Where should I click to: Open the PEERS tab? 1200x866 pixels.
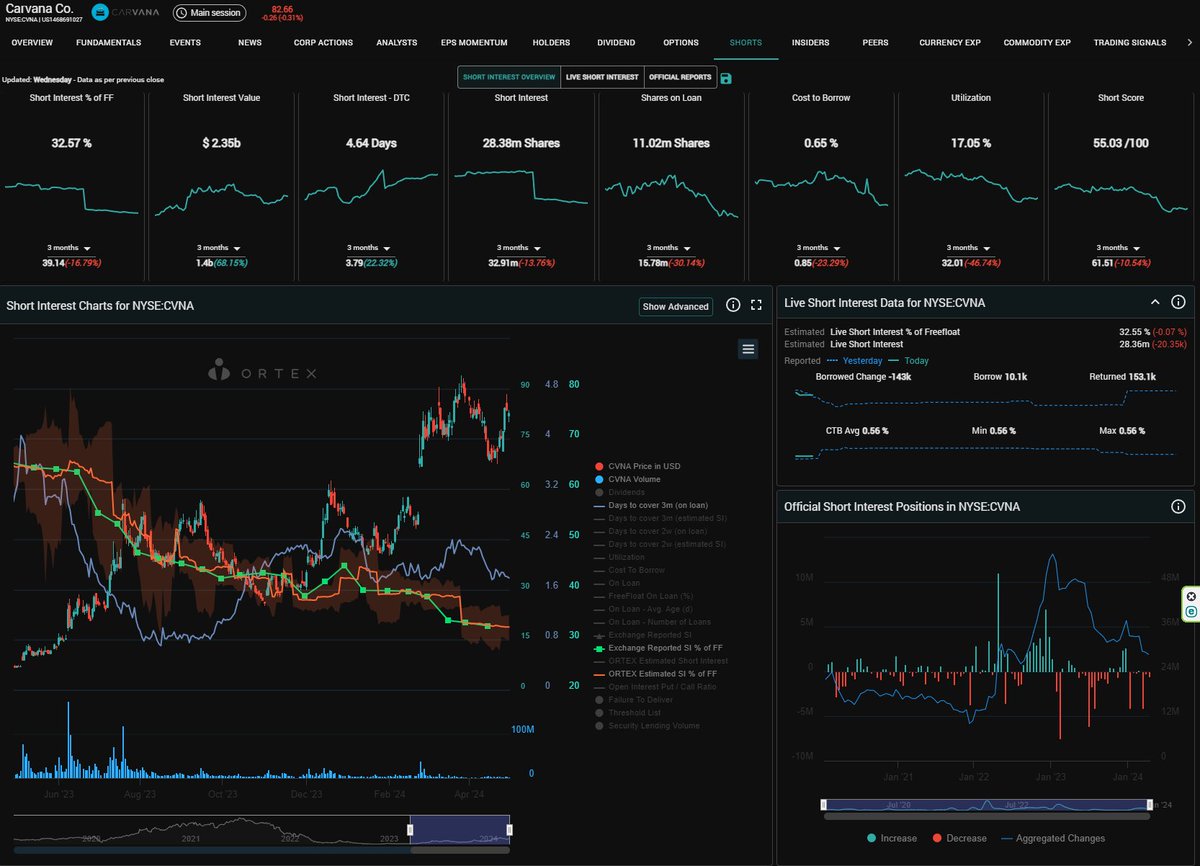[875, 43]
